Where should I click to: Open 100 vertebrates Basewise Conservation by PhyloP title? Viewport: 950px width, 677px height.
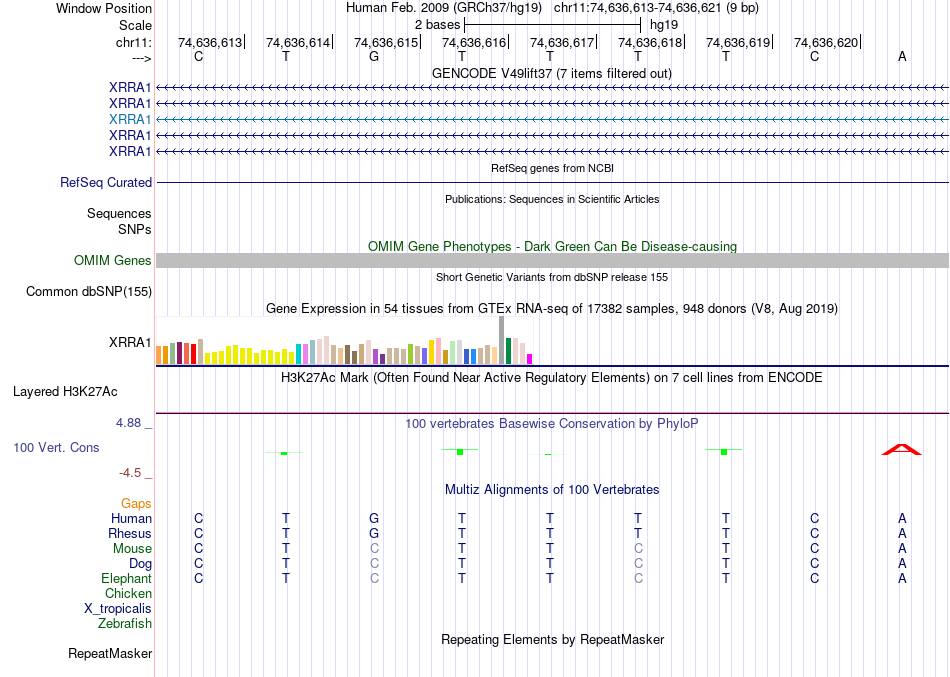552,424
